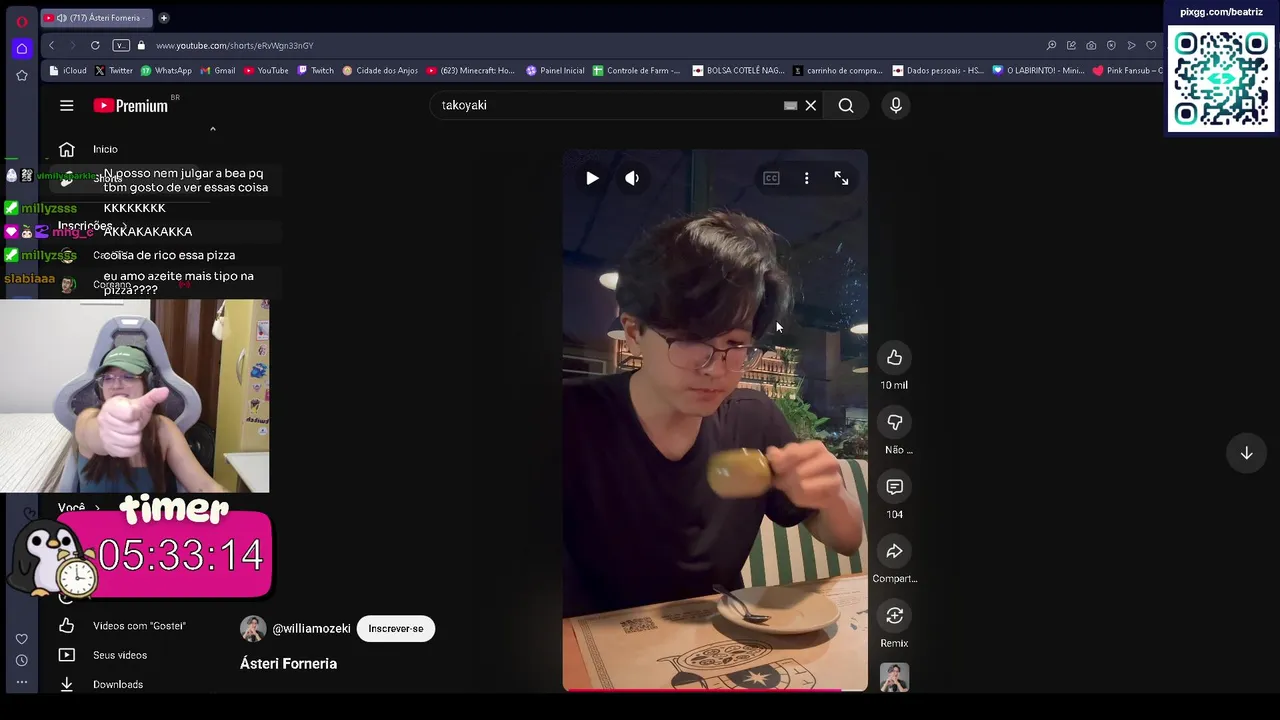Toggle the VPN badge in address bar
This screenshot has width=1280, height=720.
point(121,45)
